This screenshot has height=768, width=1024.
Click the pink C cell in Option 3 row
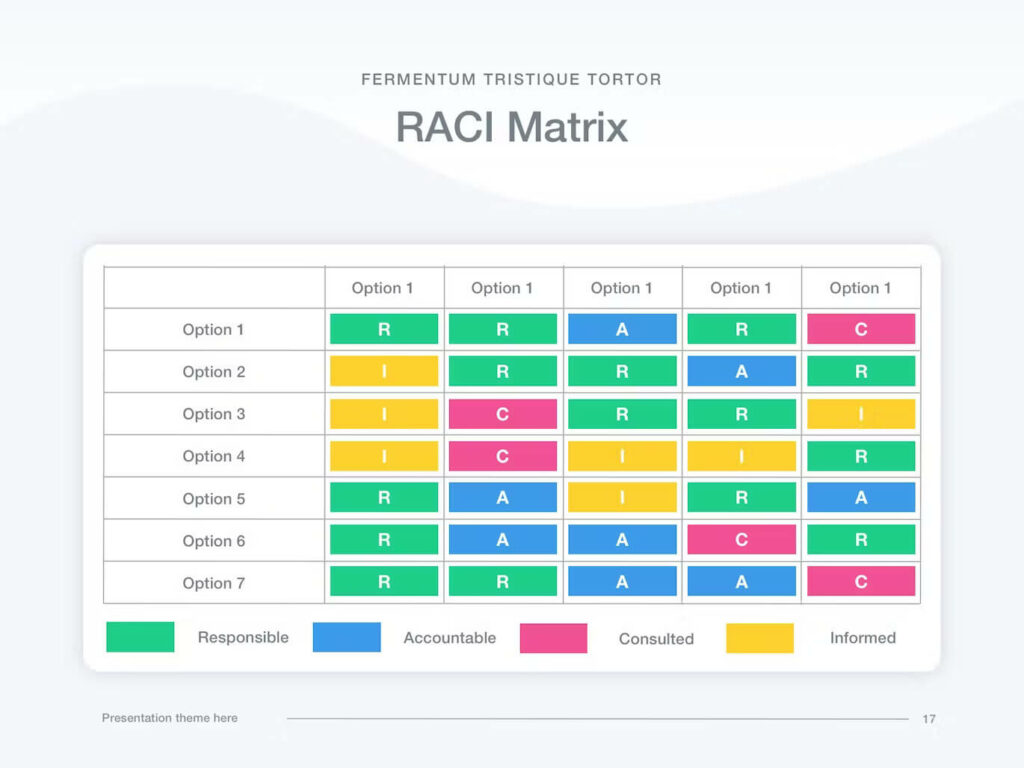click(x=502, y=414)
